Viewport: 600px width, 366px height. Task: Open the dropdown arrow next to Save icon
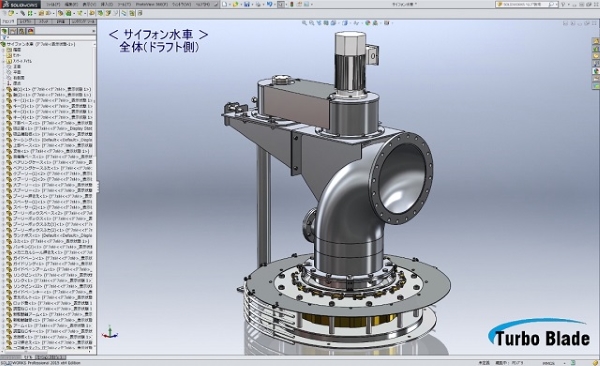252,4
